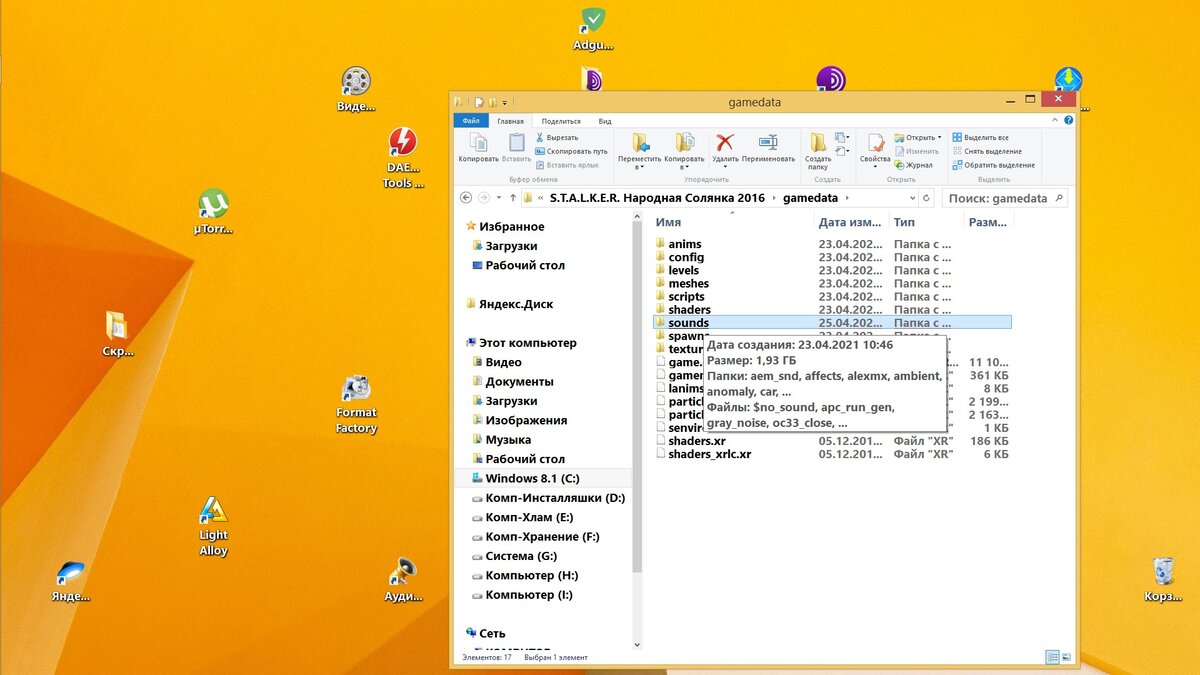Click Снять выделение (Select none)
The height and width of the screenshot is (675, 1200).
pyautogui.click(x=986, y=151)
